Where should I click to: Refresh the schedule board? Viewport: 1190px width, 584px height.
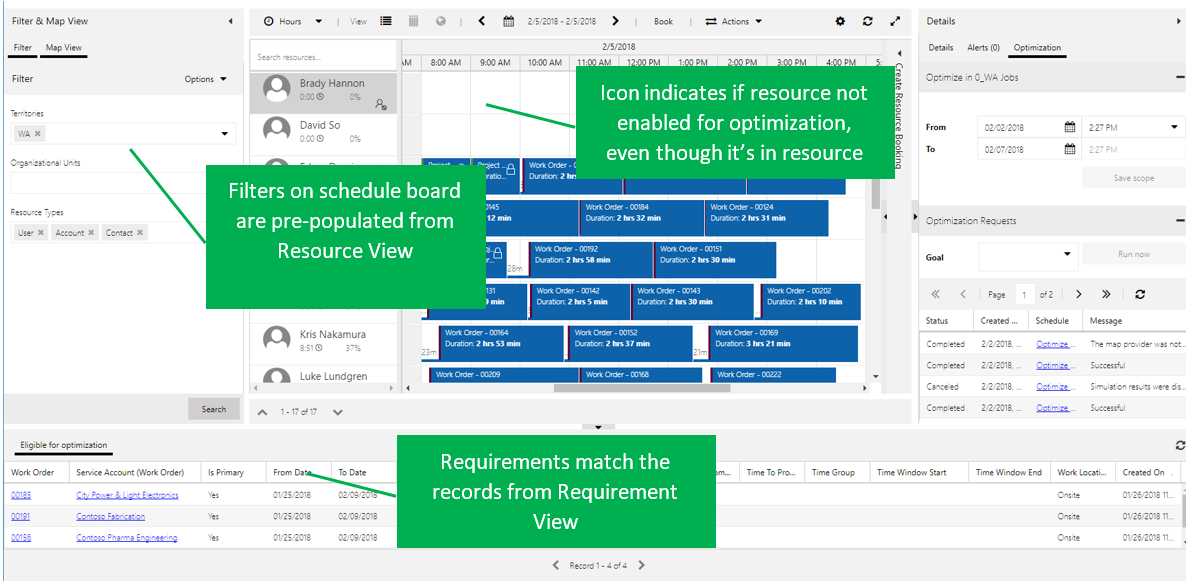[x=867, y=21]
